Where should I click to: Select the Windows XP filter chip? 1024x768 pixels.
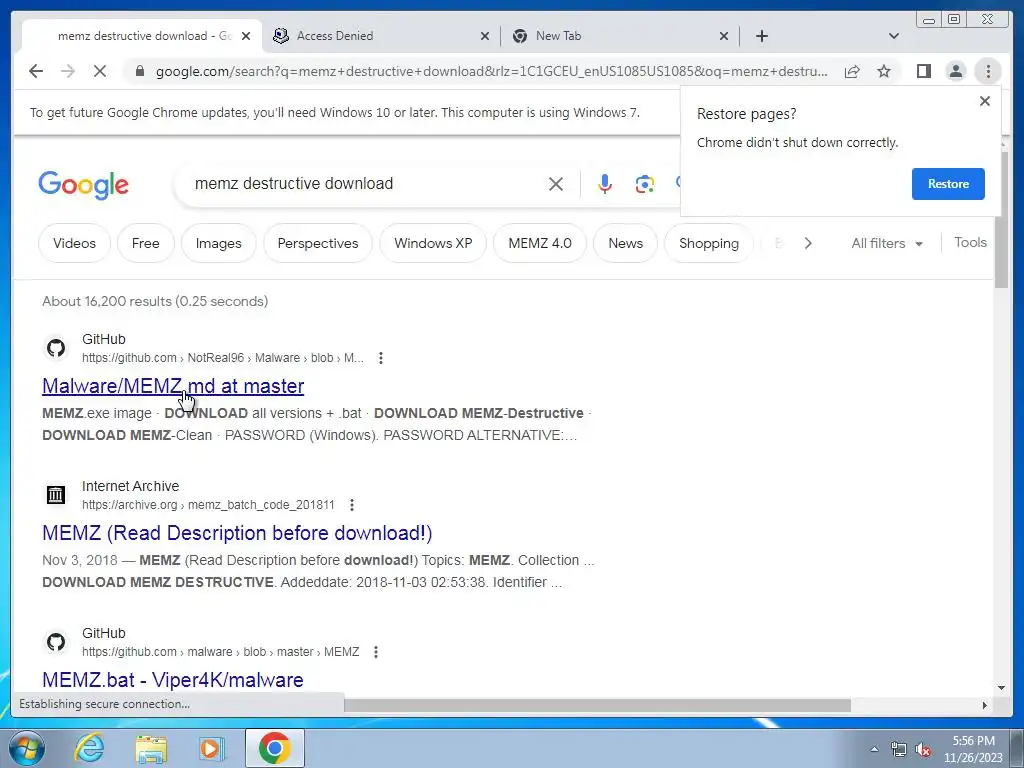[433, 243]
